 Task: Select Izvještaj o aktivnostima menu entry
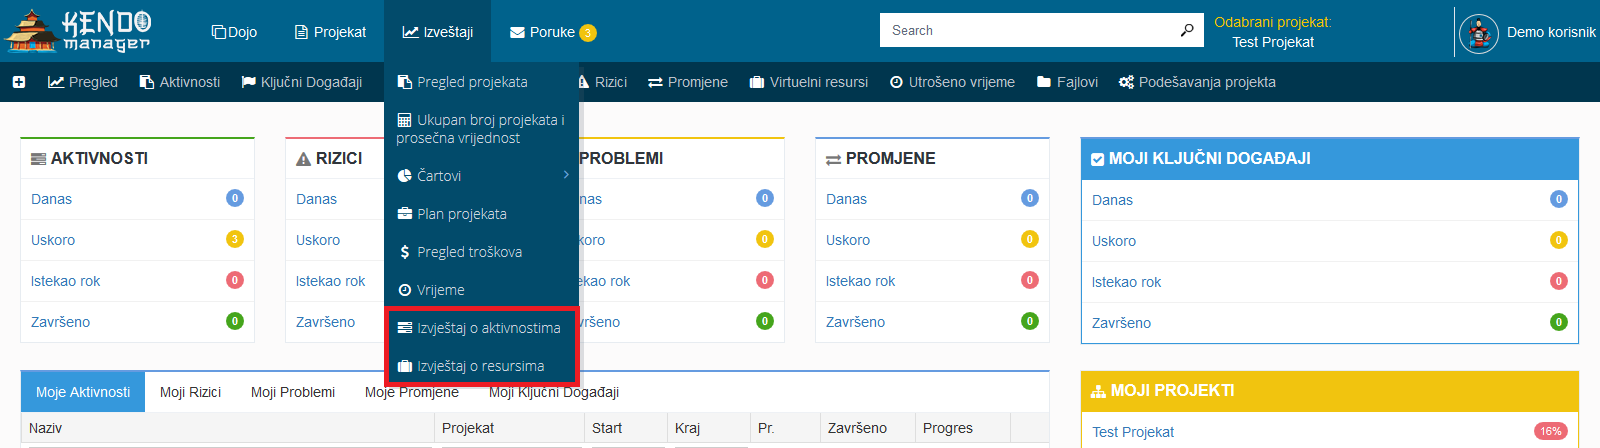tap(480, 328)
